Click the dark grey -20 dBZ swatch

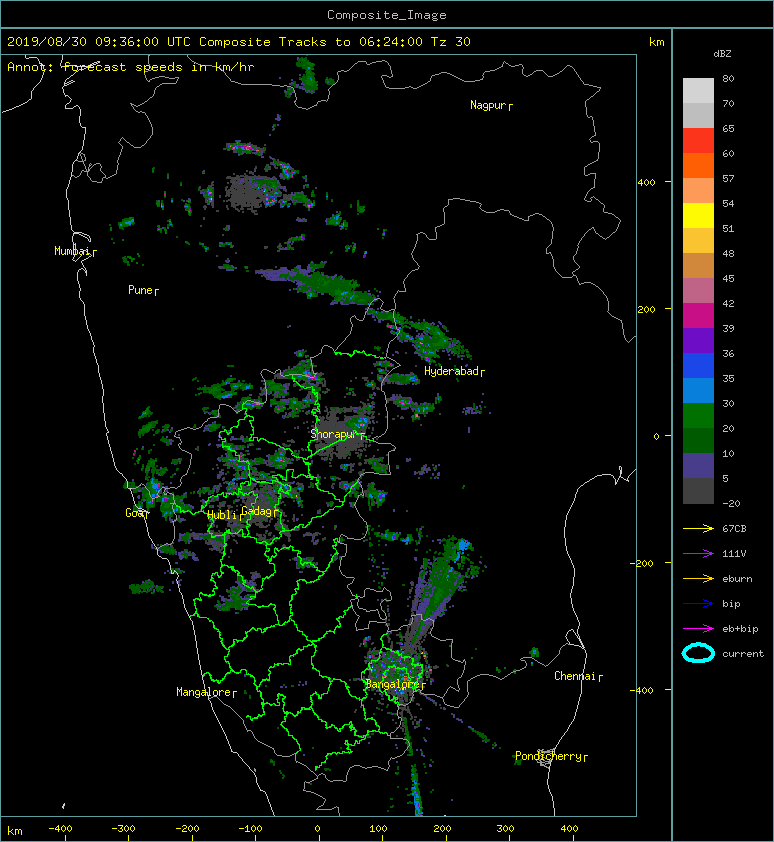pyautogui.click(x=698, y=491)
